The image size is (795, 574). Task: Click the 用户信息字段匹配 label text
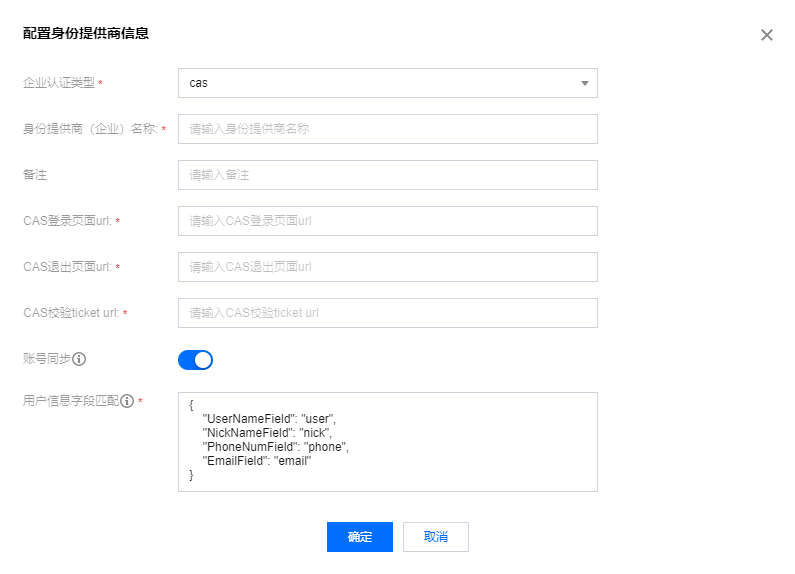pos(70,401)
